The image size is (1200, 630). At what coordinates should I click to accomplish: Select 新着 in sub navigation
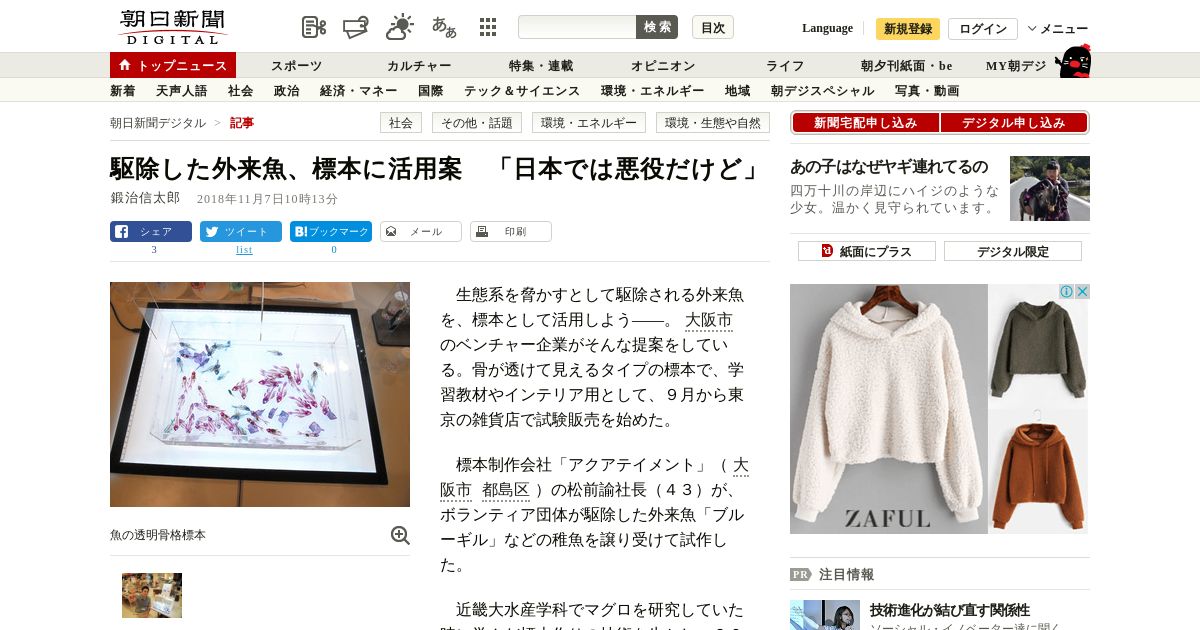(x=123, y=91)
